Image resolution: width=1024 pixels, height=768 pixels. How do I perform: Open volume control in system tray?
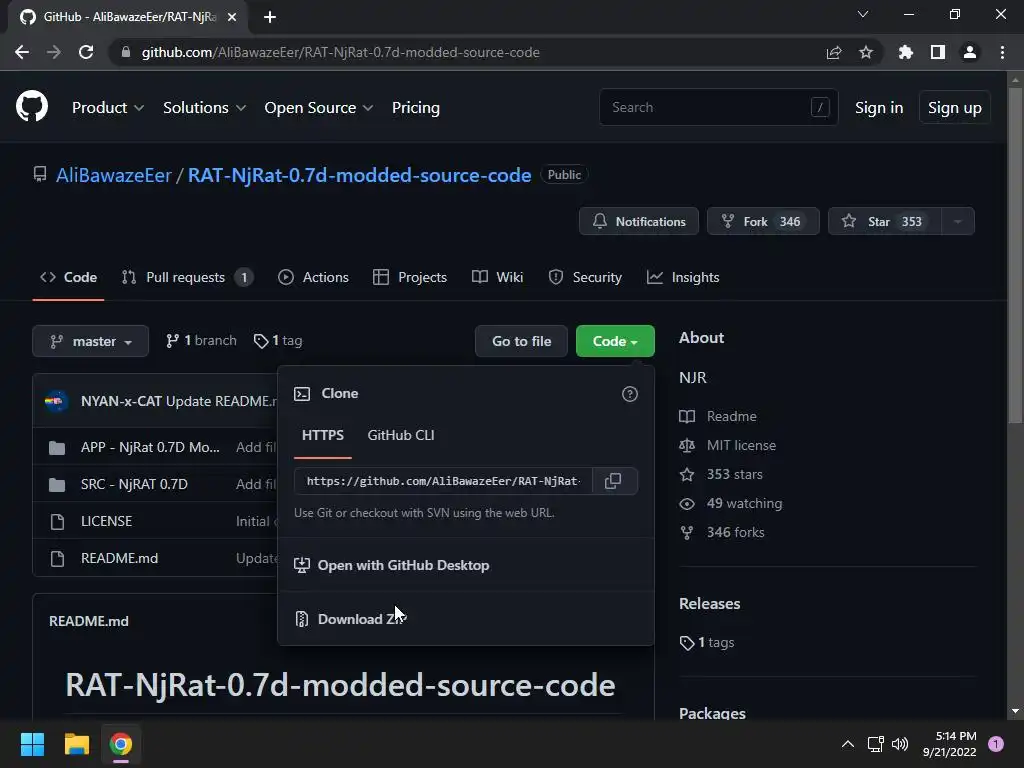point(900,744)
